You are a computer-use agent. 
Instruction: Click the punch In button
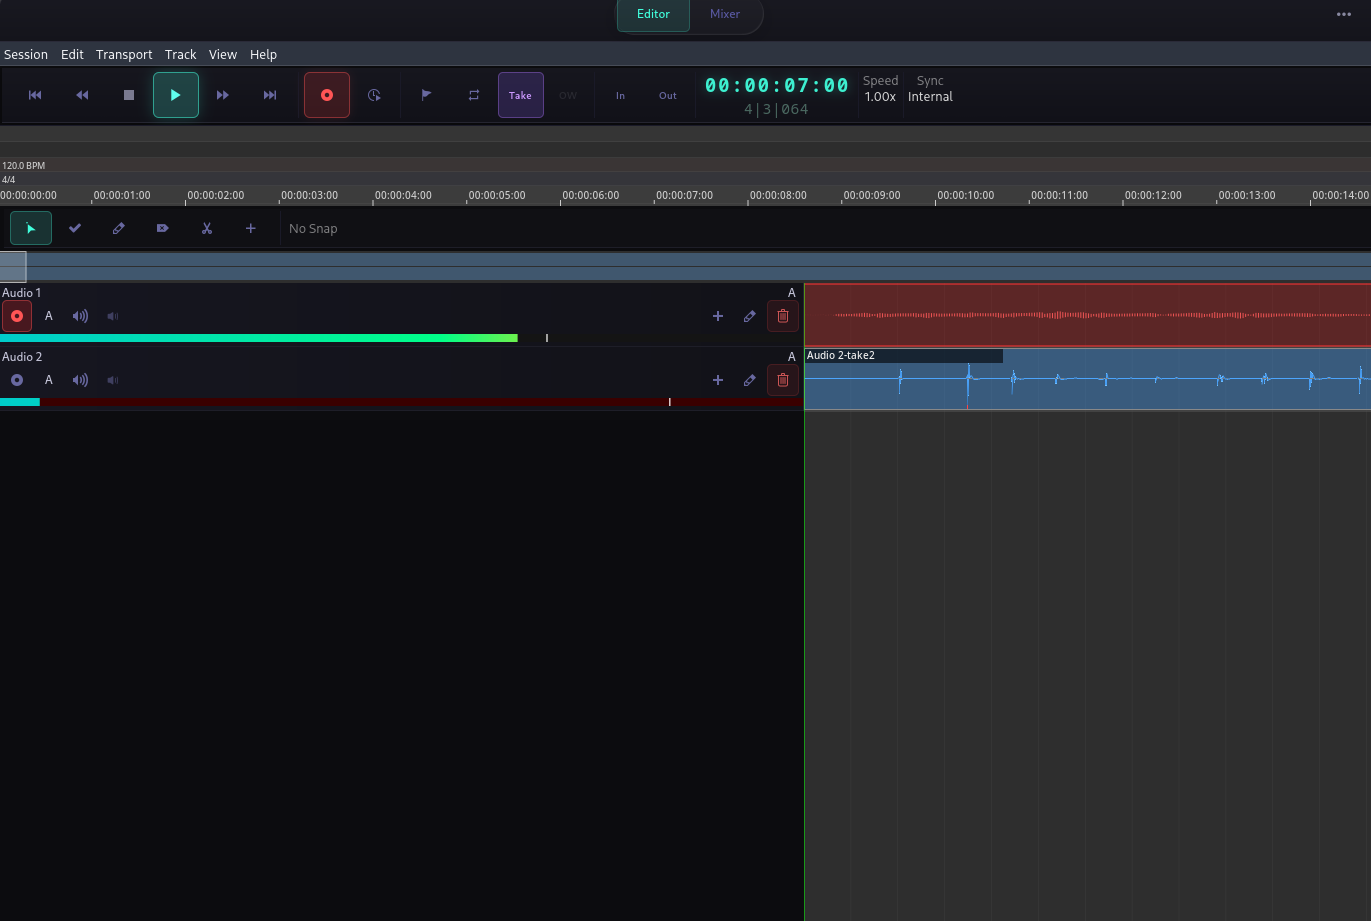620,95
